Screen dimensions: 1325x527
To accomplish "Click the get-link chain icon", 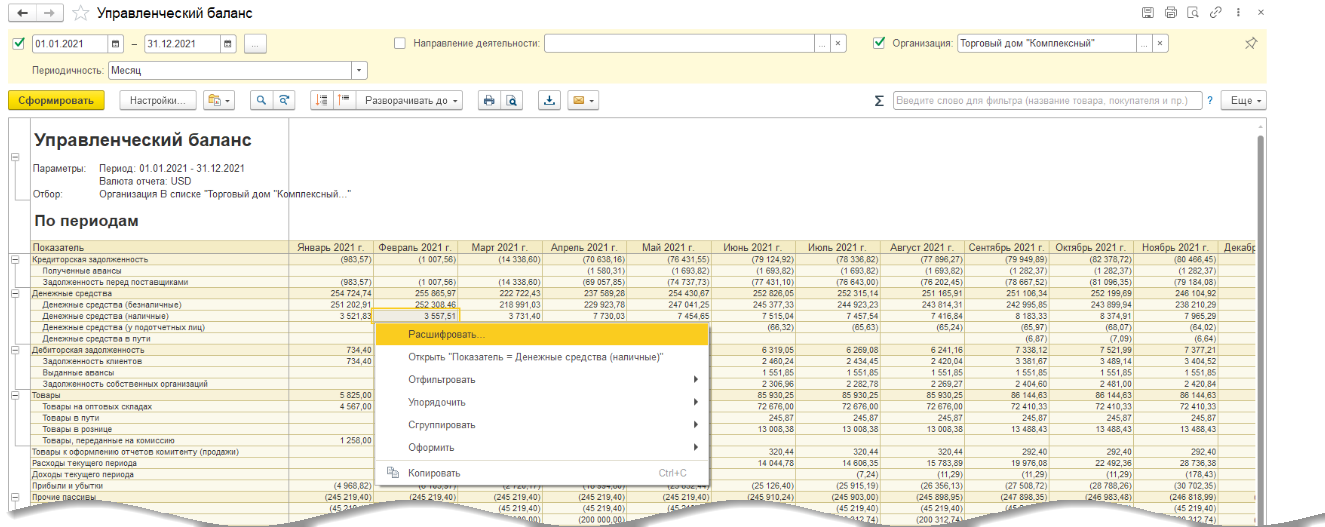I will pyautogui.click(x=1215, y=13).
